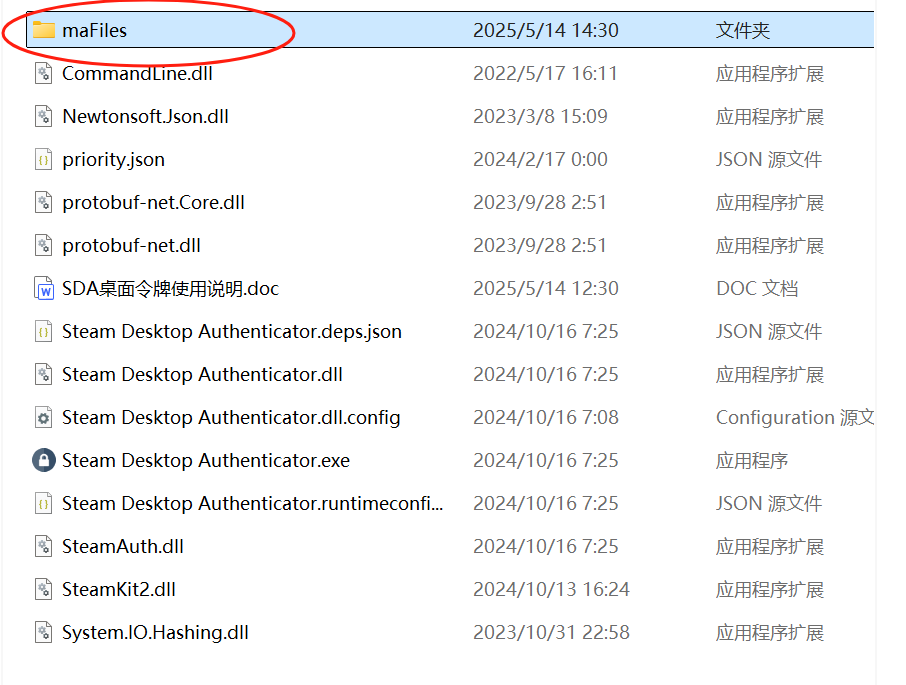
Task: Click CommandLine.dll date 2022/5/17 16:11
Action: (x=545, y=73)
